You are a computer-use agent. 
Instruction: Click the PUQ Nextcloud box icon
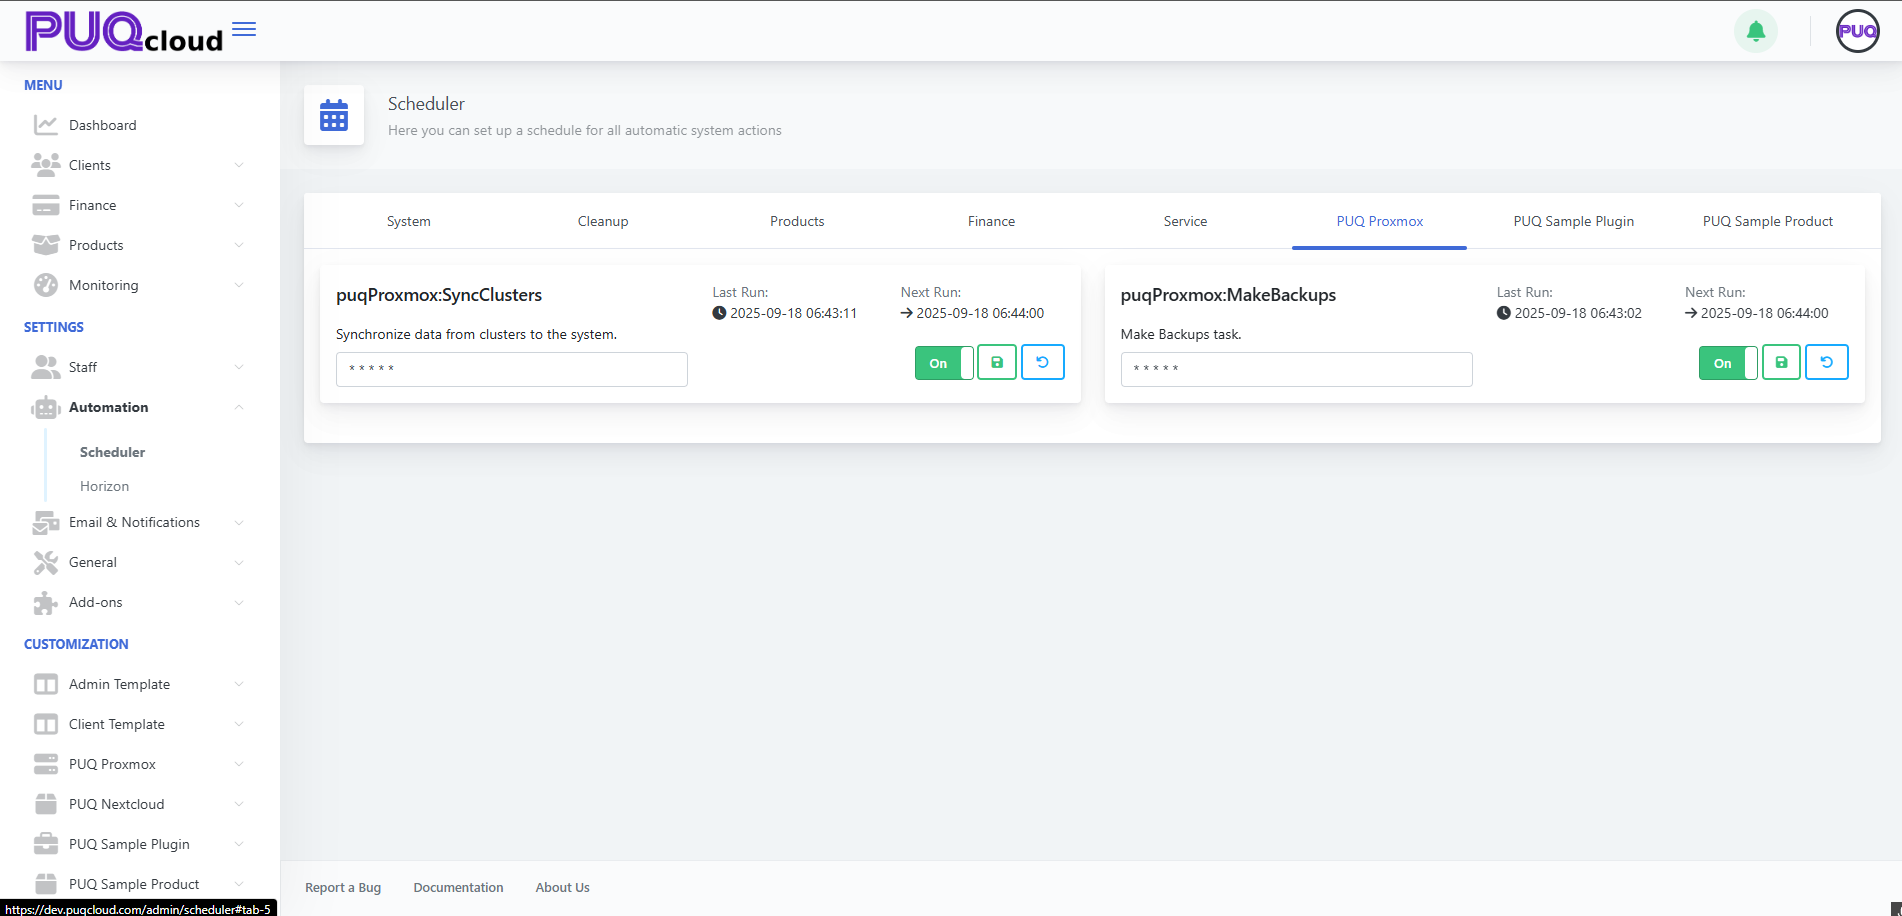pyautogui.click(x=46, y=804)
